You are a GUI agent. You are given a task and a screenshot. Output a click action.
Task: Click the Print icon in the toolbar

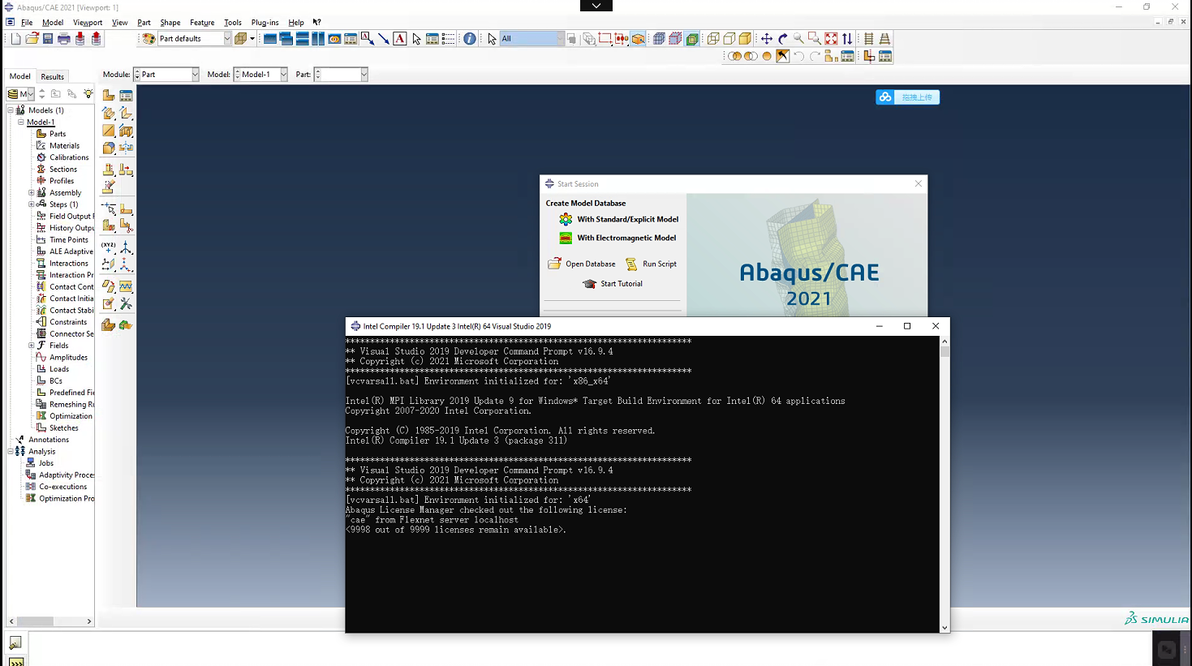point(64,39)
